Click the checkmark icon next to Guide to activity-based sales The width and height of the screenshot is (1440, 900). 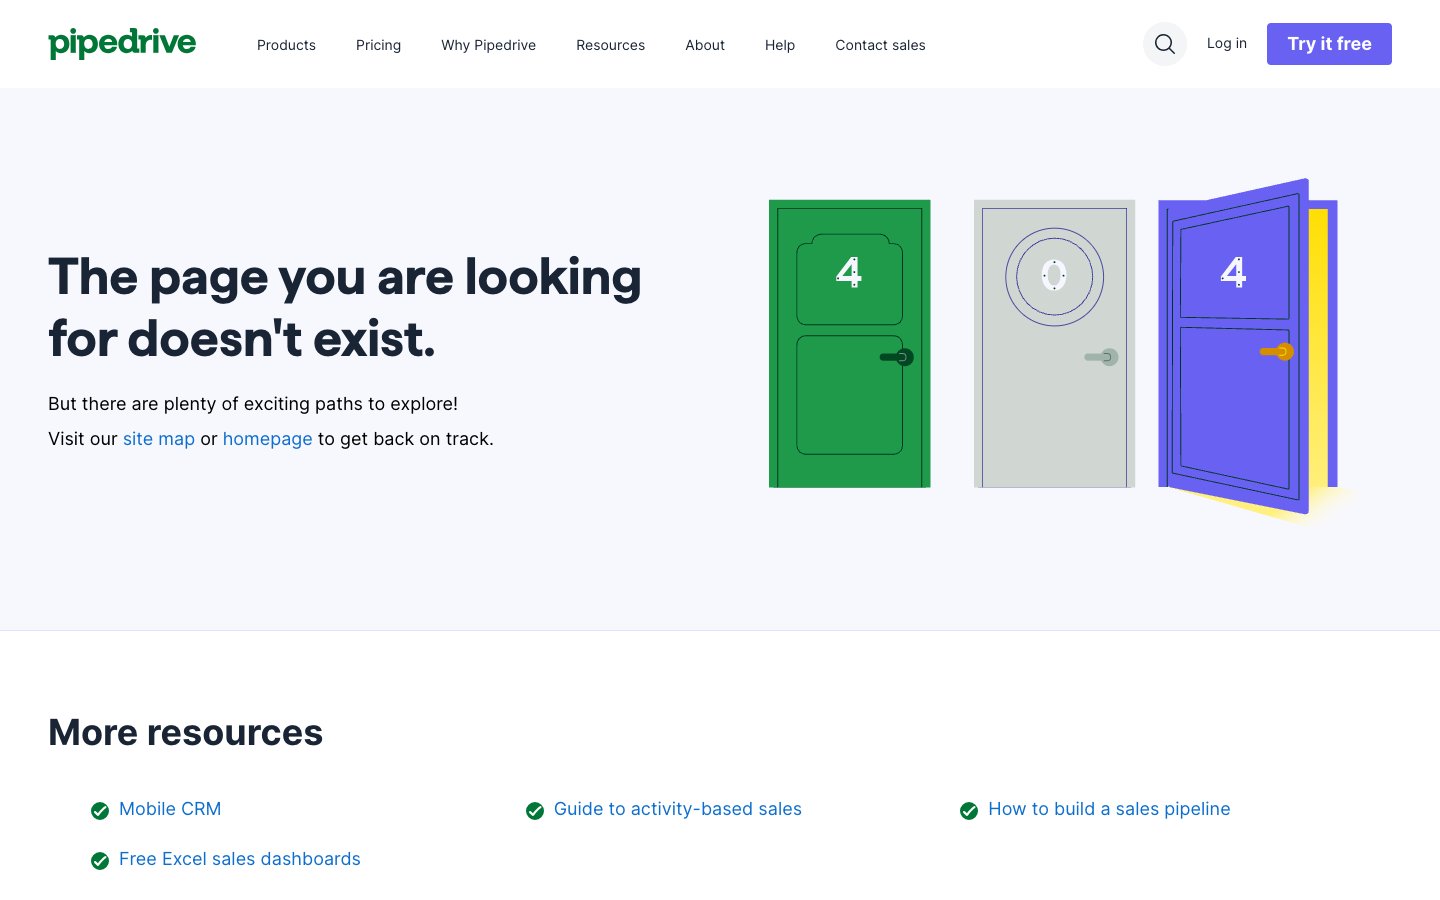[535, 810]
